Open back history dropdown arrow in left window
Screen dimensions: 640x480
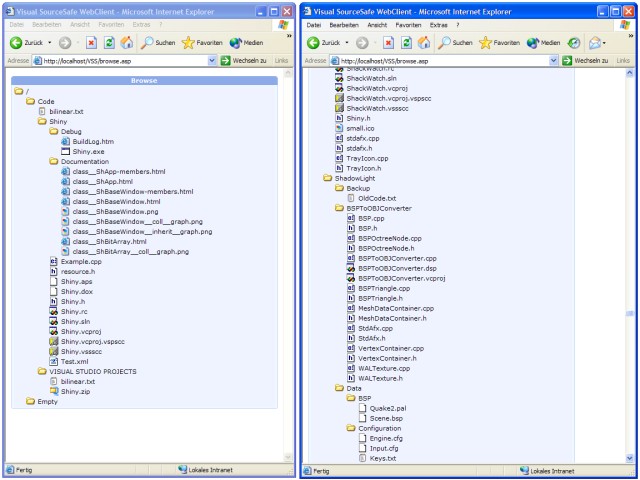[49, 42]
